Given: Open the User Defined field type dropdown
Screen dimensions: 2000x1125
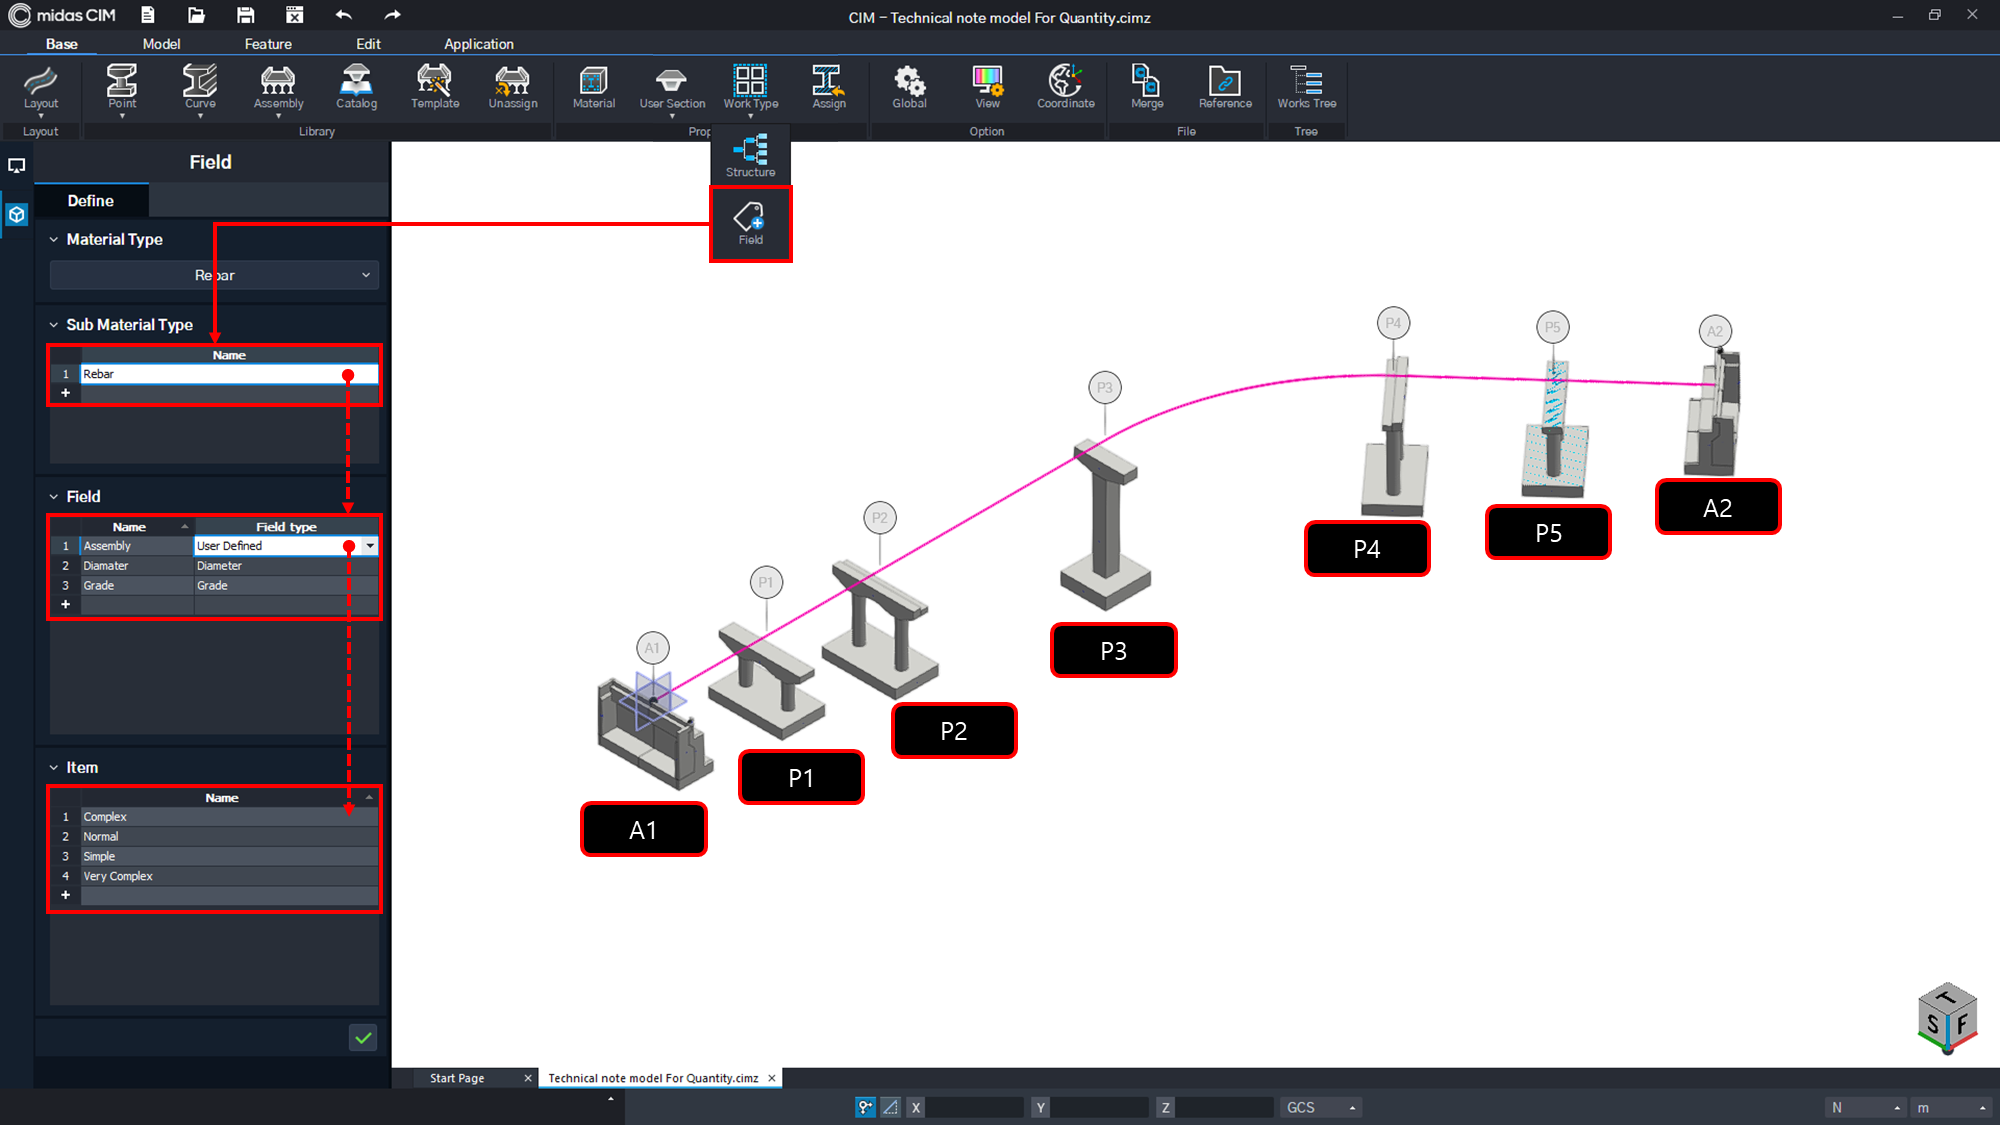Looking at the screenshot, I should [370, 546].
